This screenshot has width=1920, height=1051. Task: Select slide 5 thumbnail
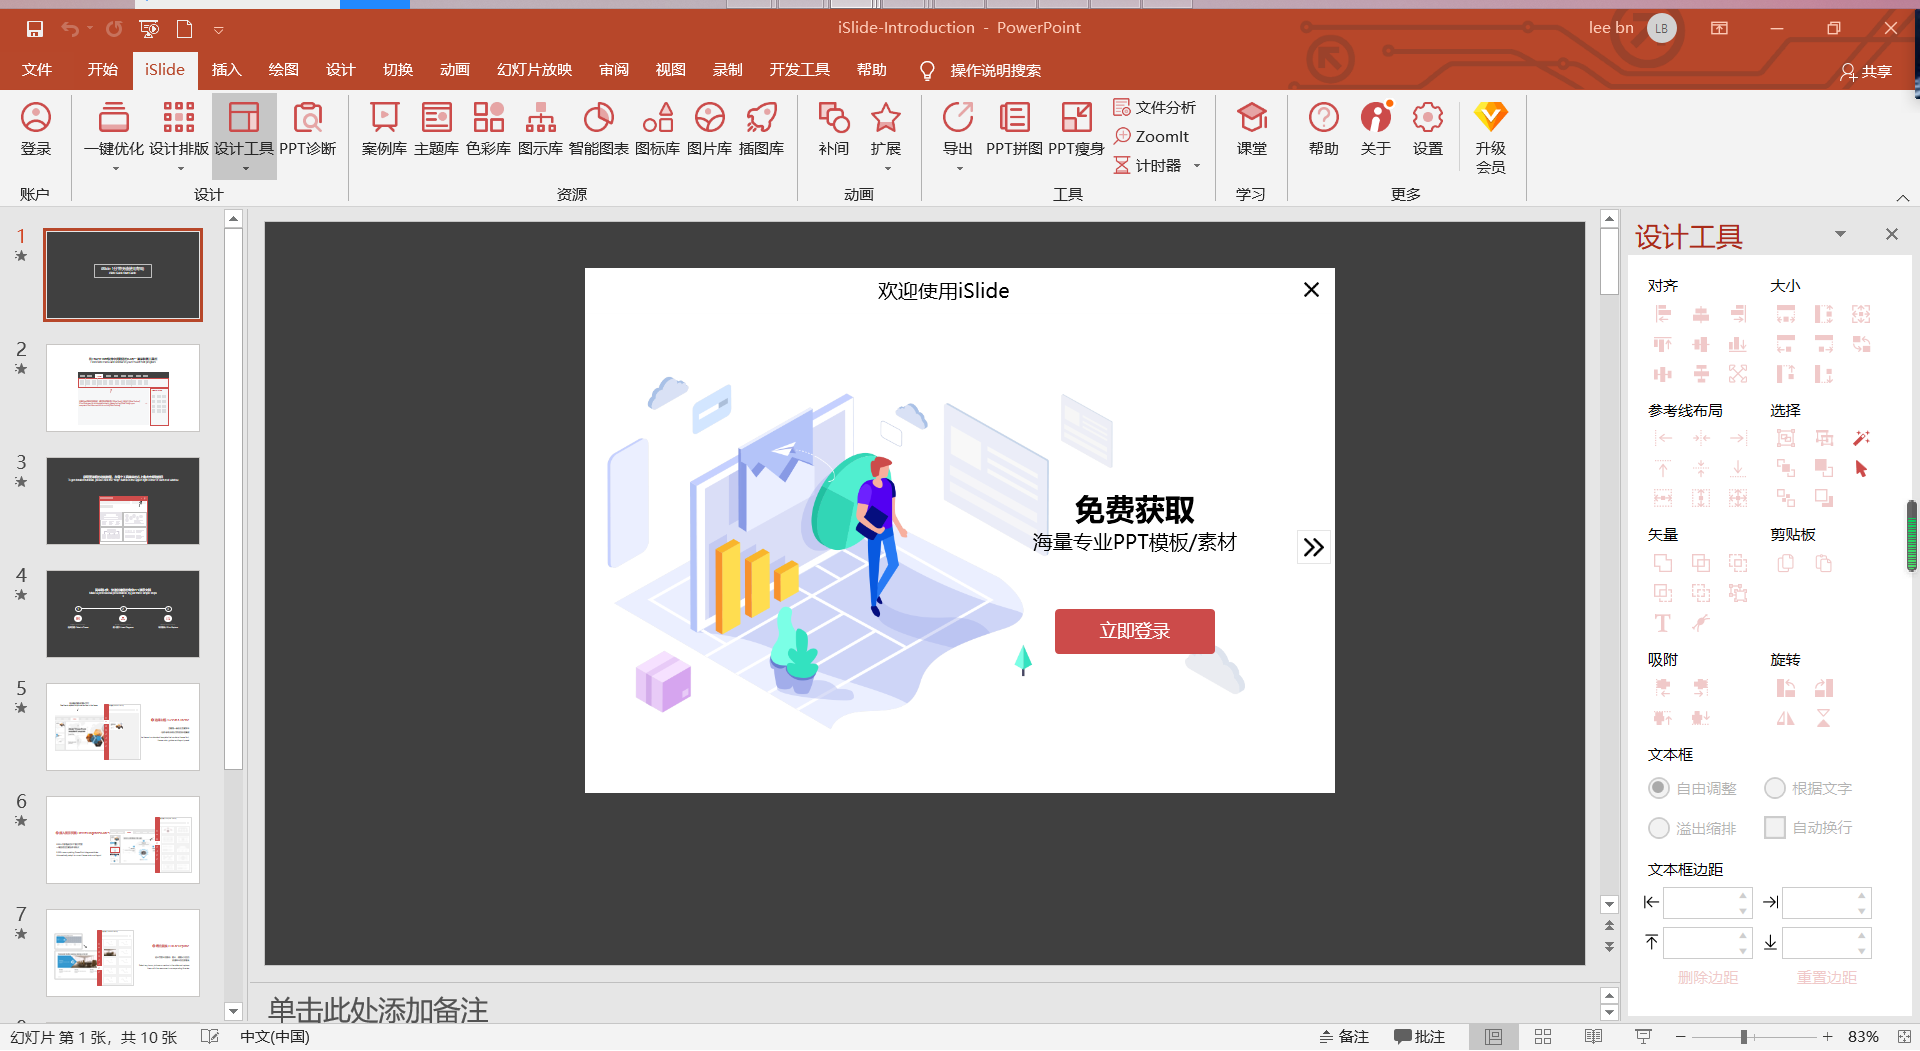pos(123,727)
